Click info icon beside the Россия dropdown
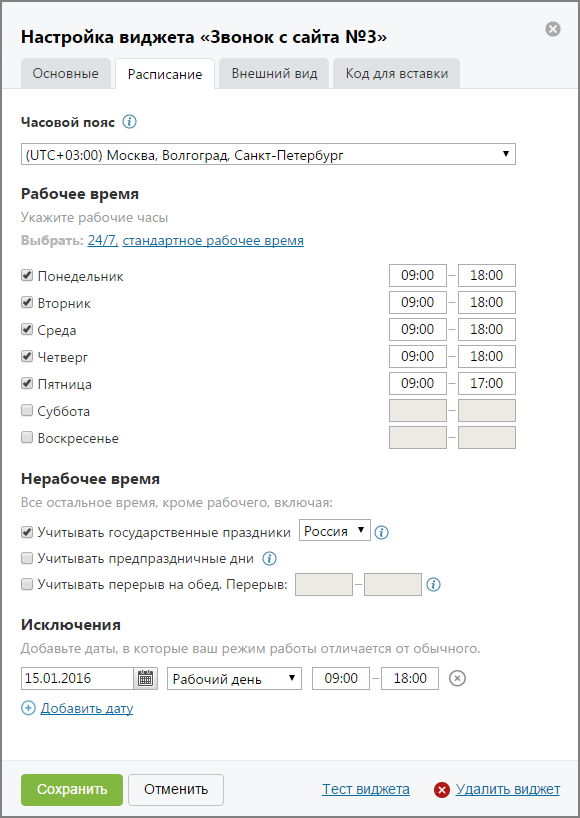The image size is (580, 818). pos(382,533)
